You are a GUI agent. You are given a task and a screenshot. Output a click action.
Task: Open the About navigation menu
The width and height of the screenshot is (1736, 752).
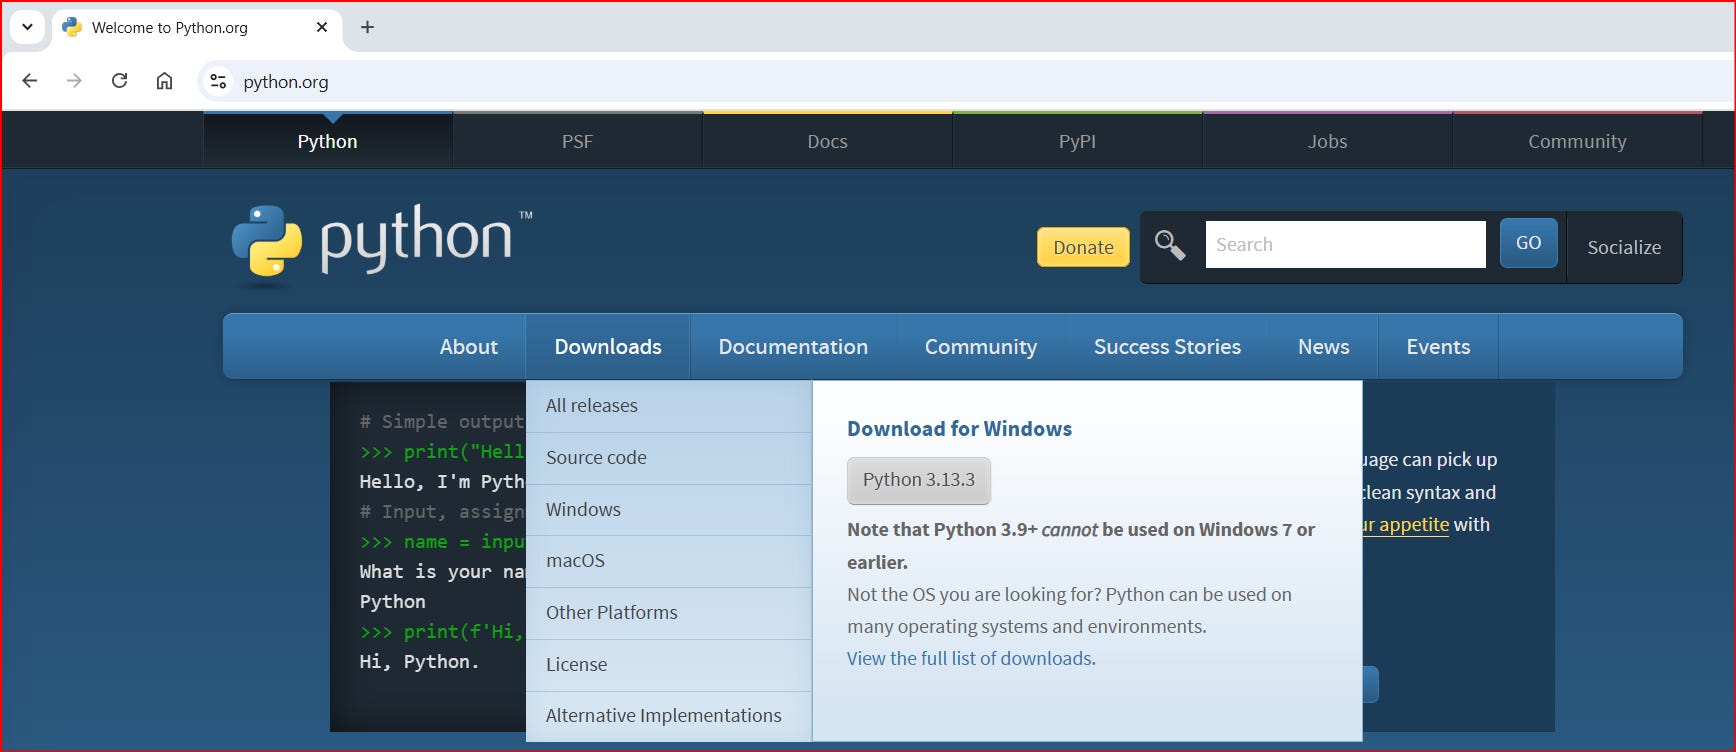468,346
